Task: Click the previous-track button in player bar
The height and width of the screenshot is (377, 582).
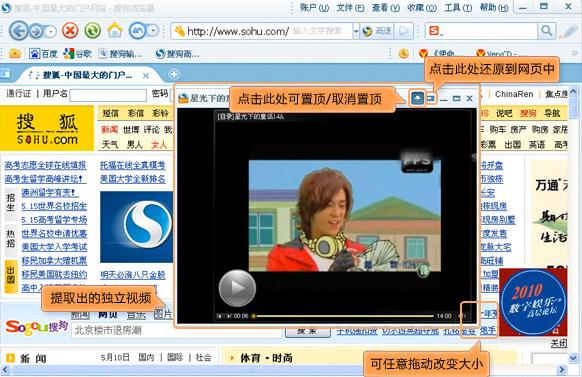Action: (220, 316)
